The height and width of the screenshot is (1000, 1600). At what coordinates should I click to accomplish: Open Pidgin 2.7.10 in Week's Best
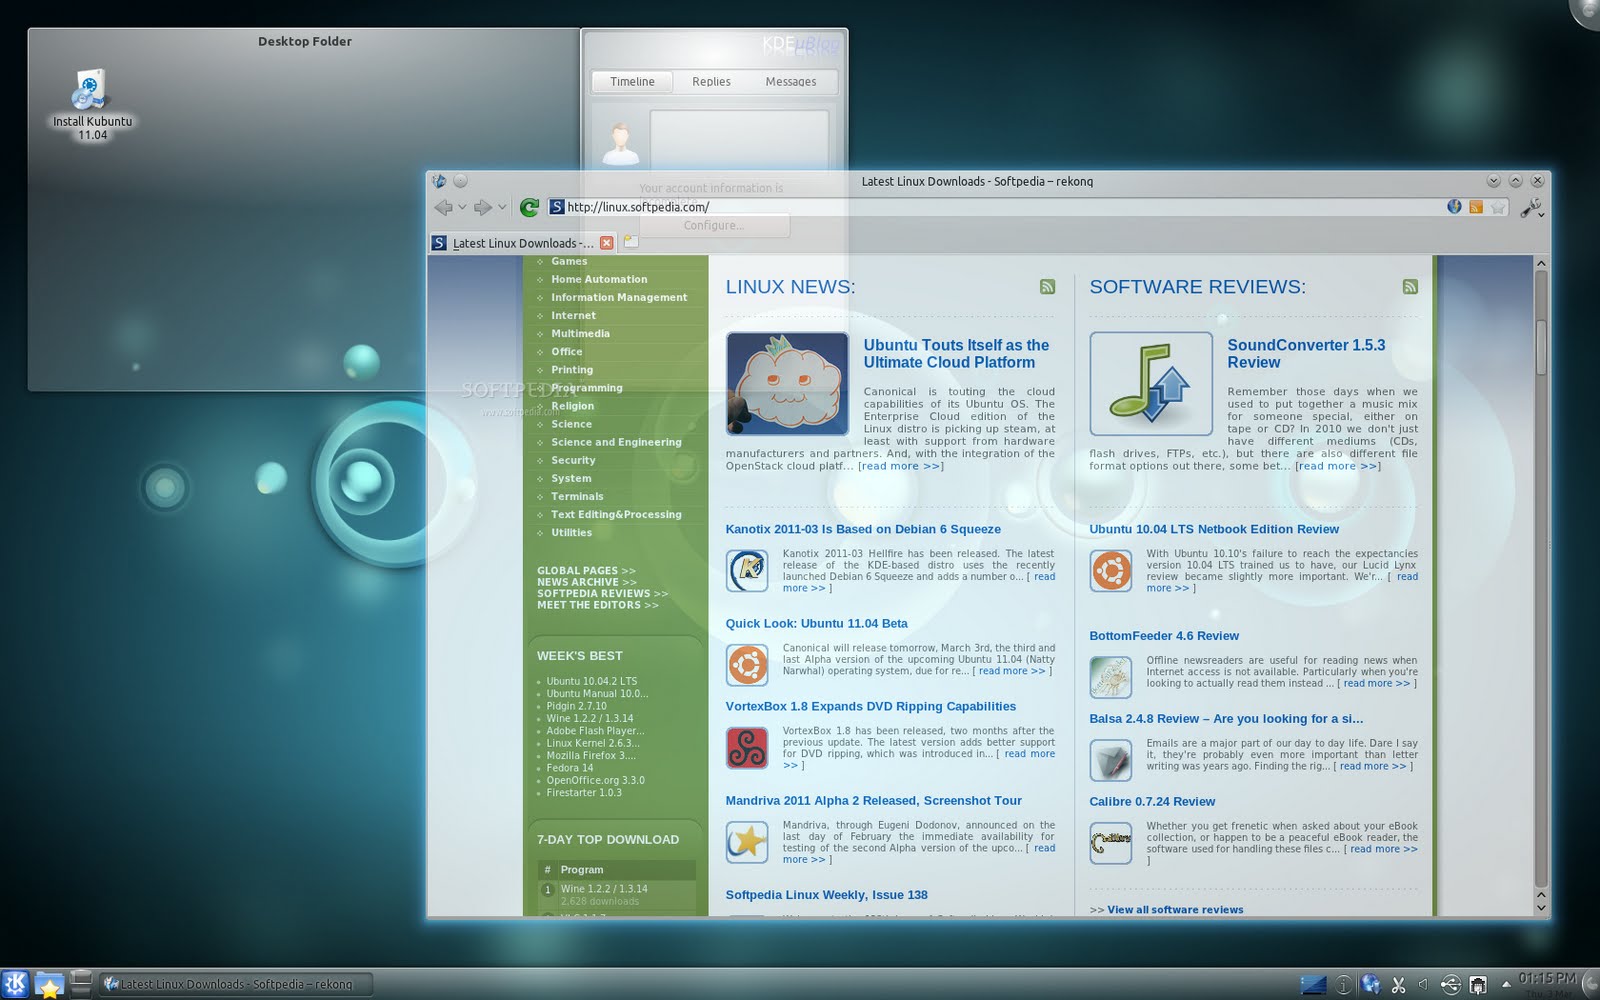click(x=576, y=706)
